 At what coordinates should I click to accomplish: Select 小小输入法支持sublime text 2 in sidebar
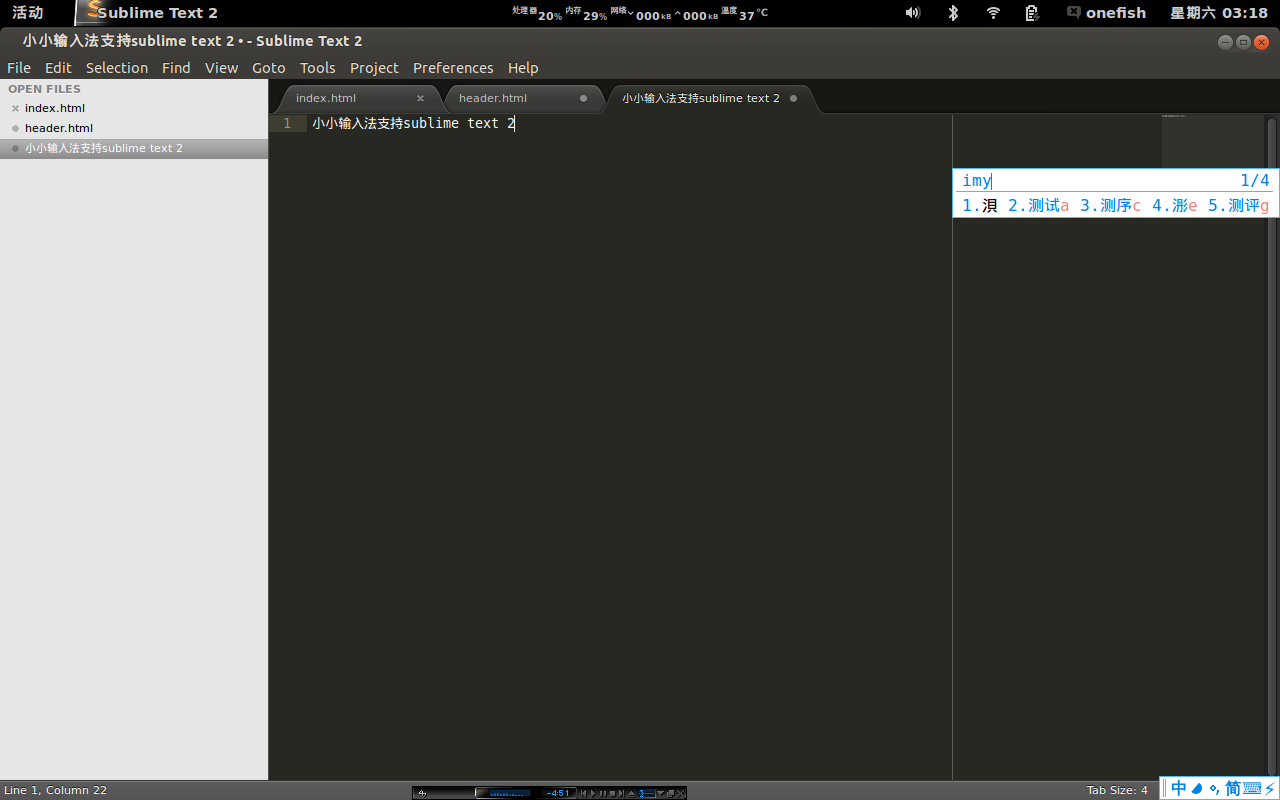point(134,148)
